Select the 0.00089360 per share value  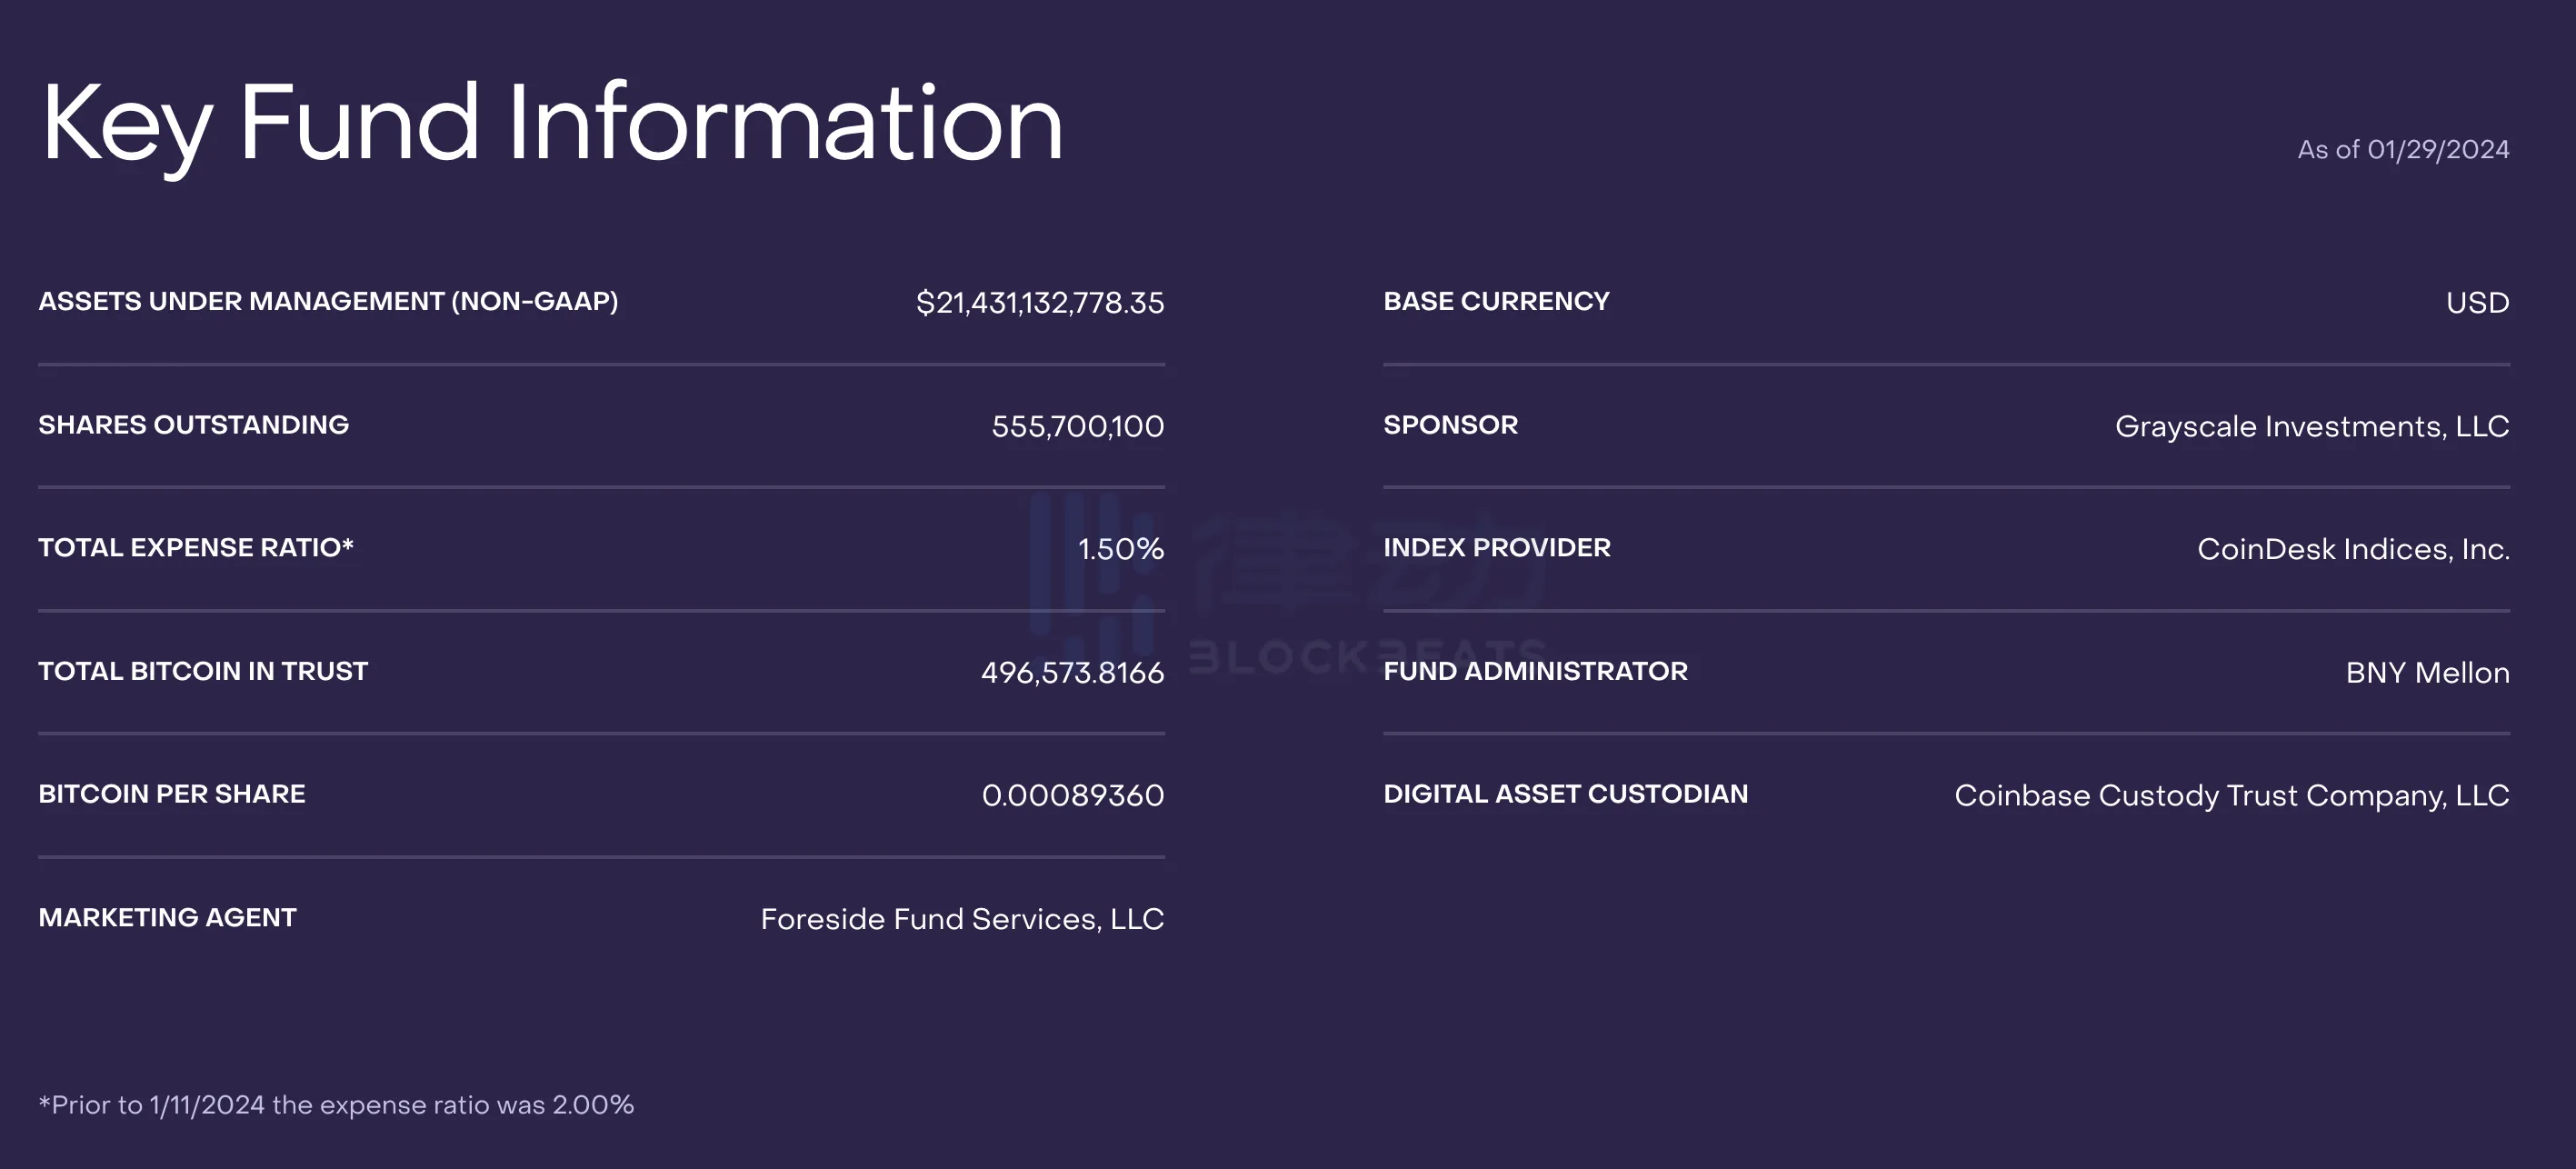[x=1072, y=795]
